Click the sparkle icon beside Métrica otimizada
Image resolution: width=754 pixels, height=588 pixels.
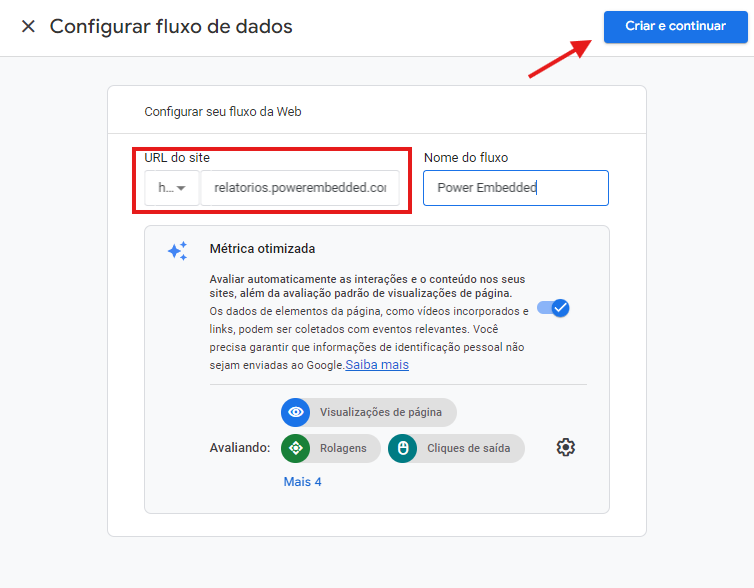(x=177, y=251)
